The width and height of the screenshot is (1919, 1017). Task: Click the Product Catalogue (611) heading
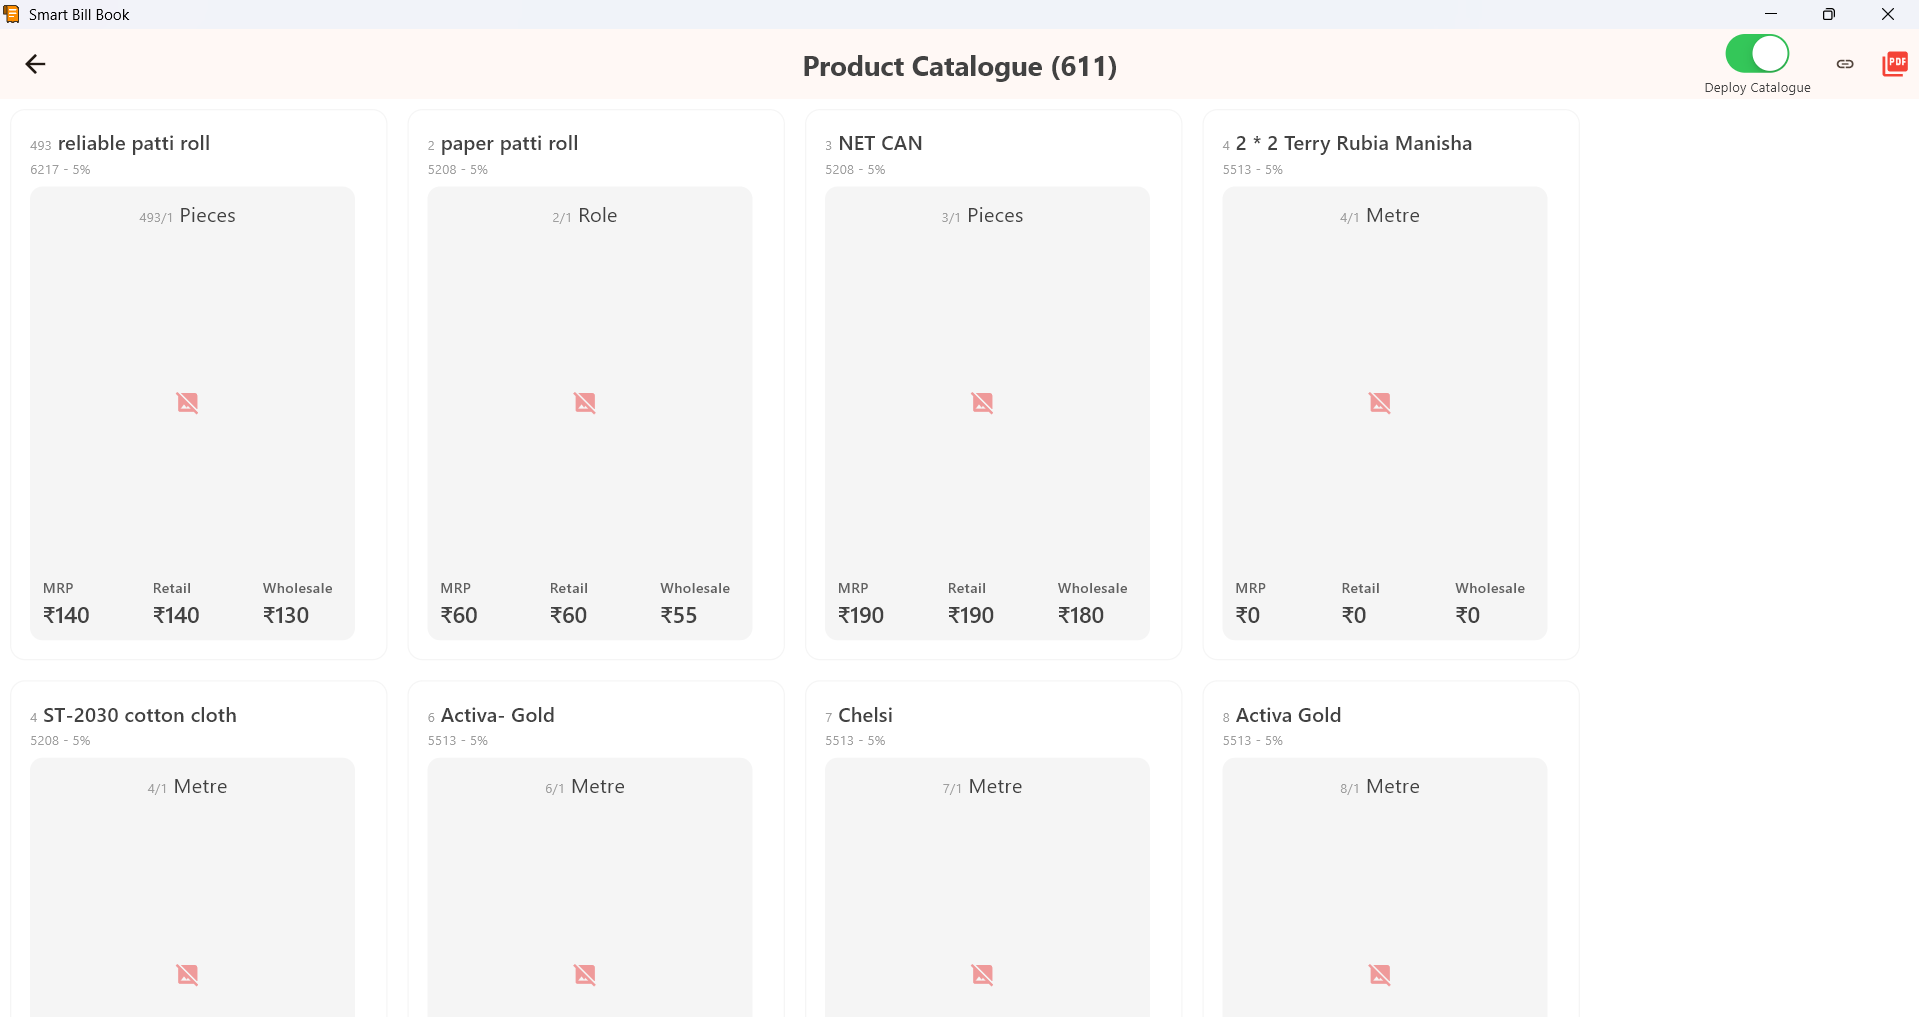pyautogui.click(x=959, y=66)
